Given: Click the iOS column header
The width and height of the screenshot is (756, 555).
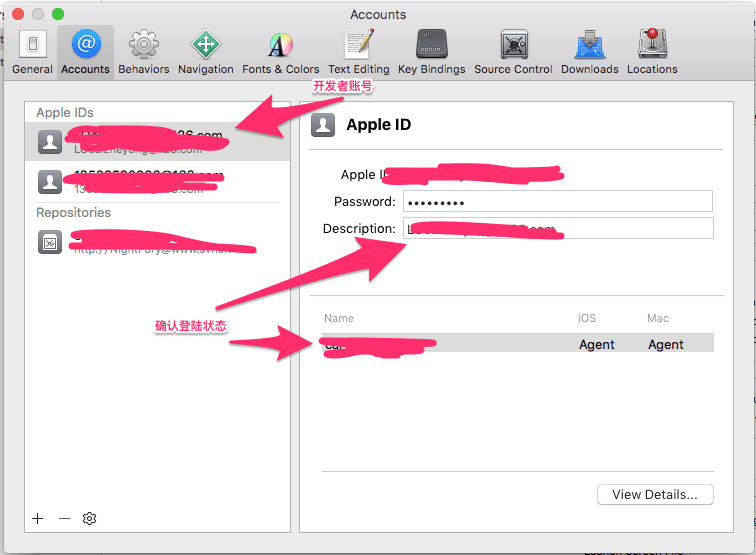Looking at the screenshot, I should click(587, 318).
